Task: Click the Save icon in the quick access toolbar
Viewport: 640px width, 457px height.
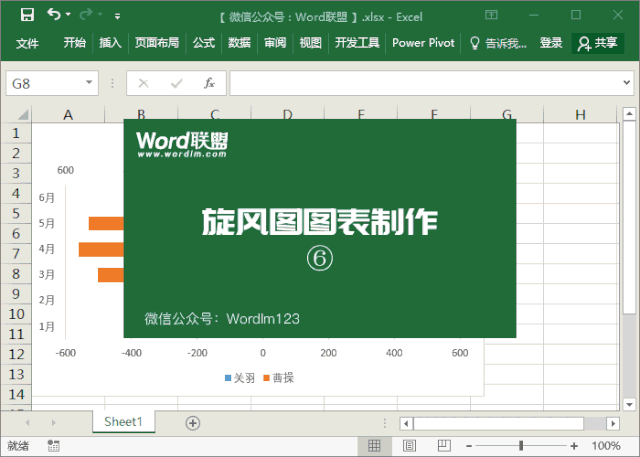Action: point(27,15)
